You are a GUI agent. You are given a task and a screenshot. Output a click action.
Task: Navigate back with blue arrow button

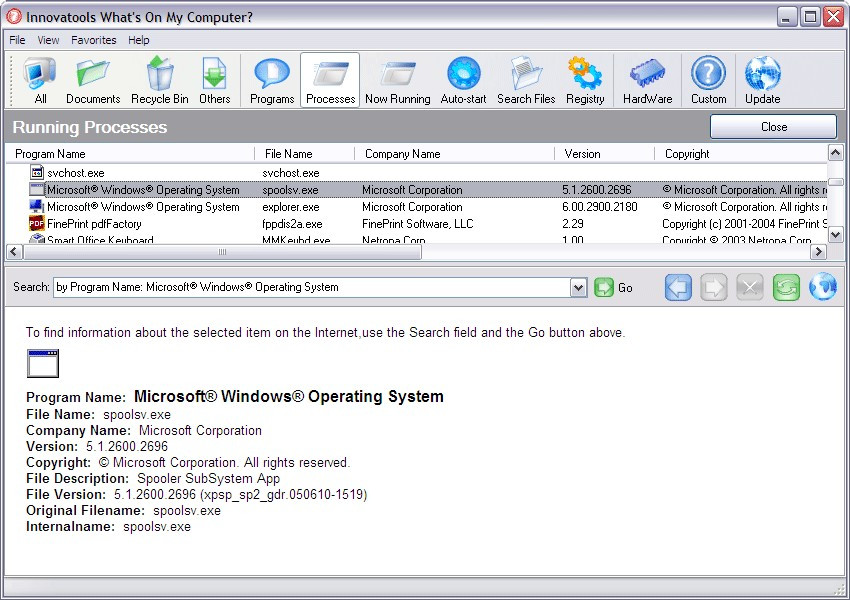(678, 287)
